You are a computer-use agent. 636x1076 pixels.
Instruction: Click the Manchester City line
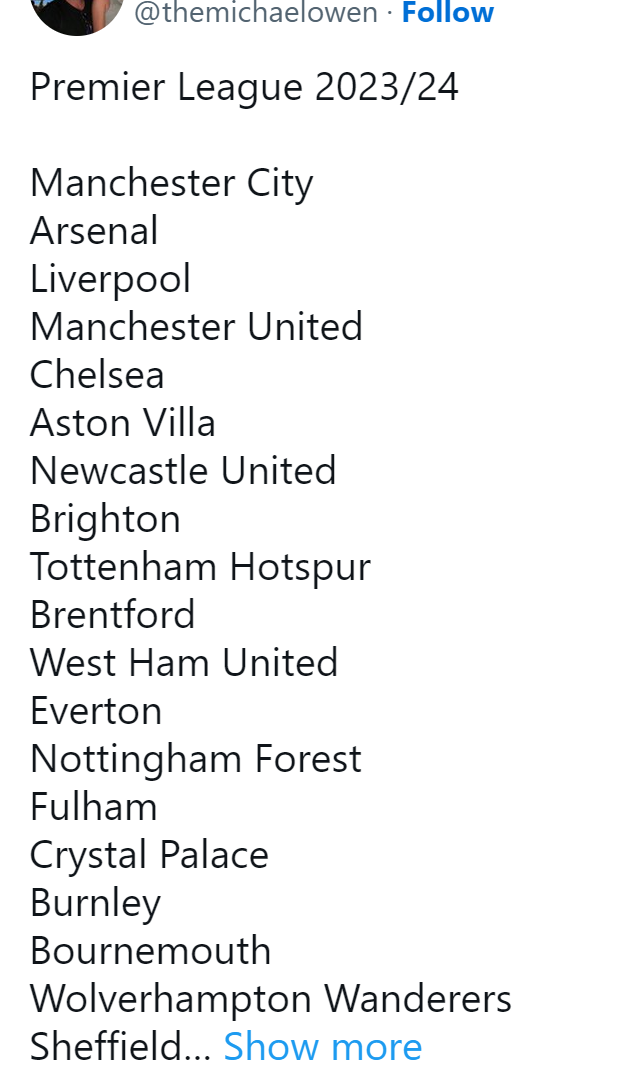(x=171, y=183)
